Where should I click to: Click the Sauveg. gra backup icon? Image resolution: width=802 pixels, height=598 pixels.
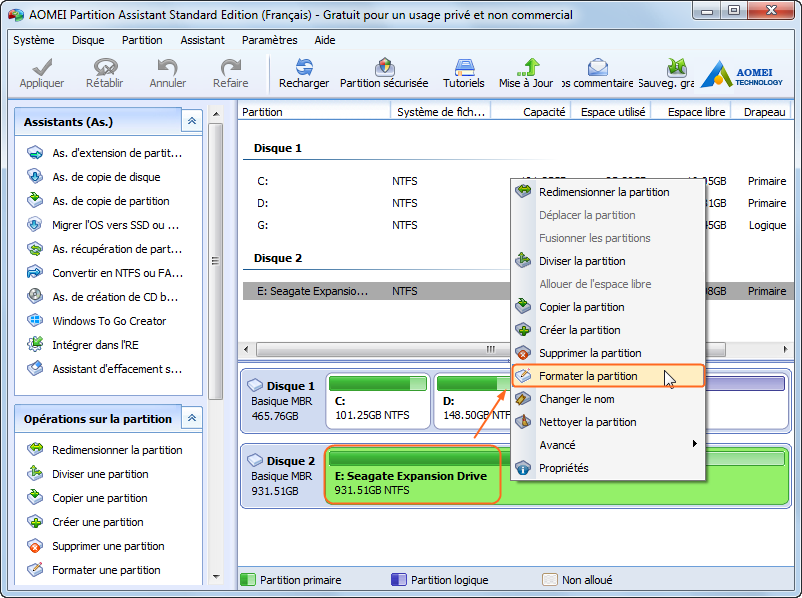pyautogui.click(x=676, y=67)
